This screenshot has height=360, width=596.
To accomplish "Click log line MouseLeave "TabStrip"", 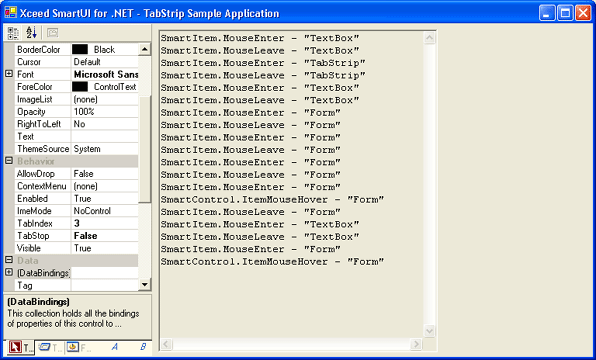I will (x=263, y=75).
